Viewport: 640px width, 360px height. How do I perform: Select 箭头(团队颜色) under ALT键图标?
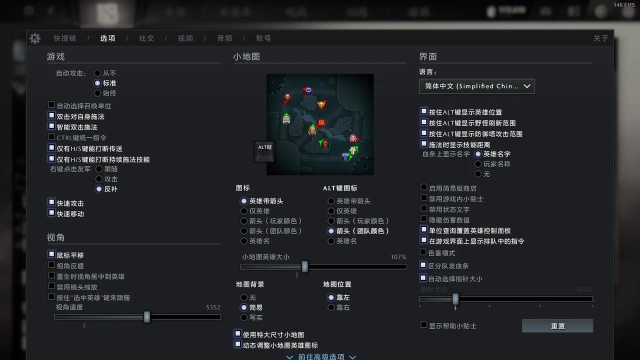pos(331,231)
